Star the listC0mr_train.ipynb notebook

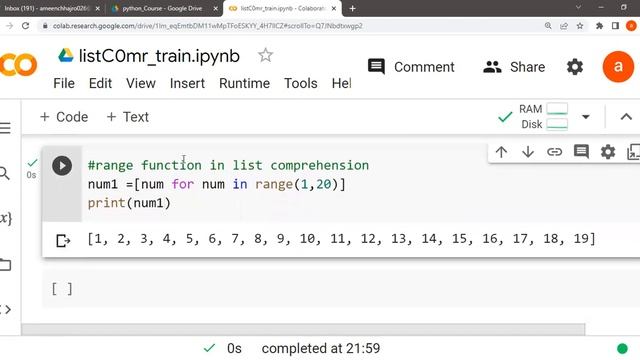point(265,55)
